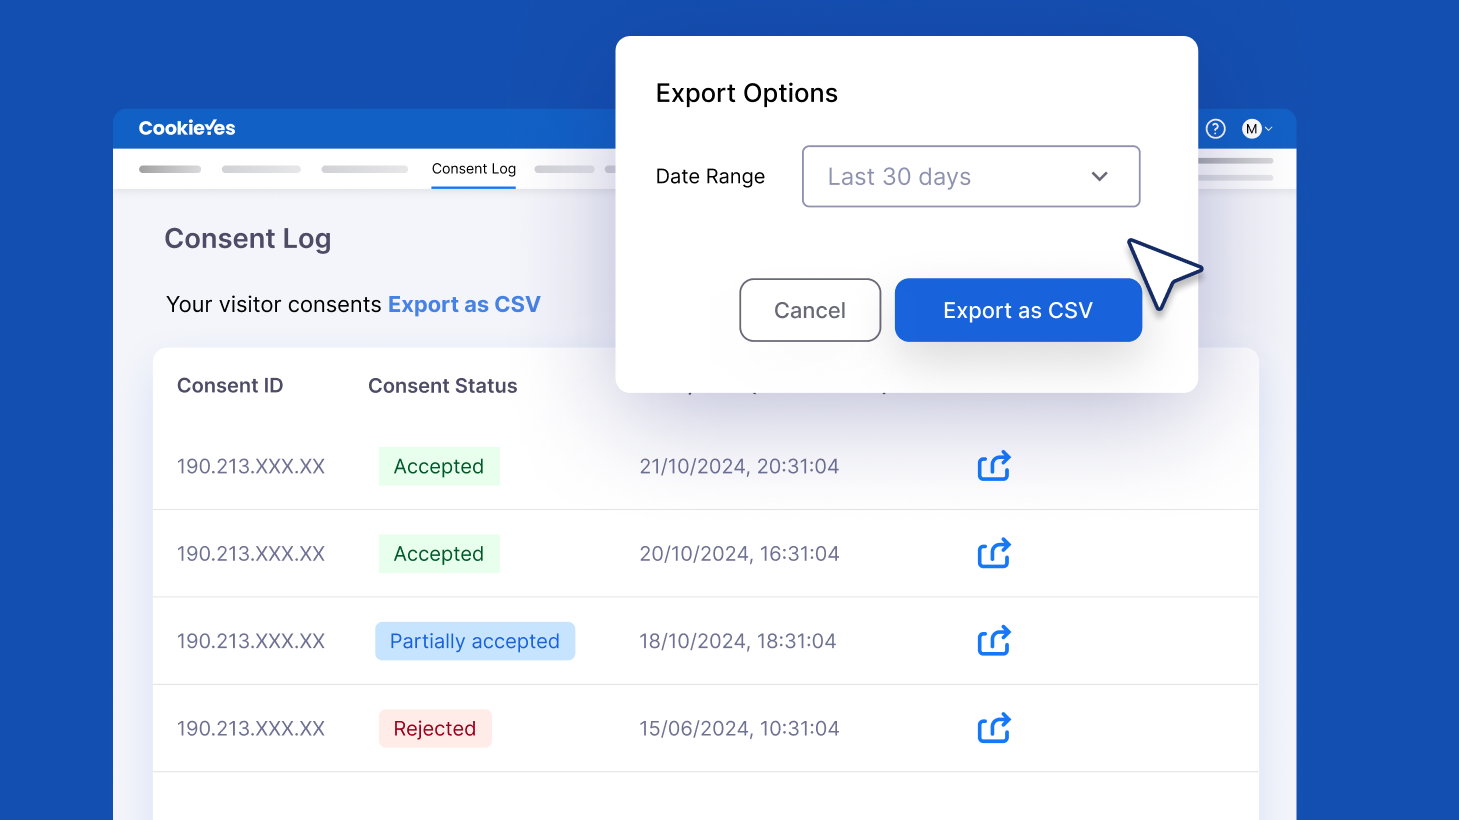
Task: Switch to the Consent Log tab
Action: click(x=473, y=169)
